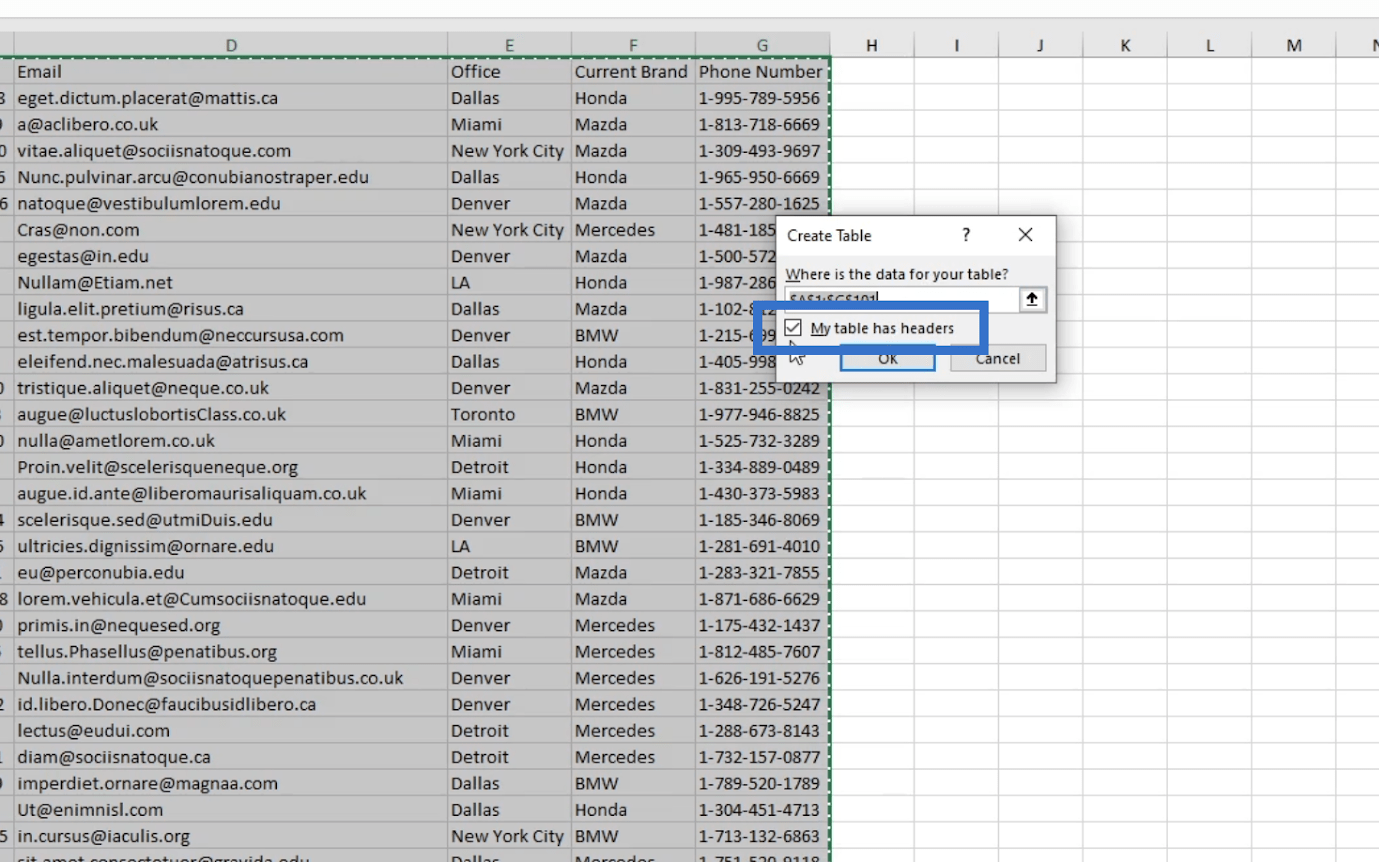Select phone number 1-309-493-9697
Viewport: 1379px width, 862px height.
(x=762, y=151)
